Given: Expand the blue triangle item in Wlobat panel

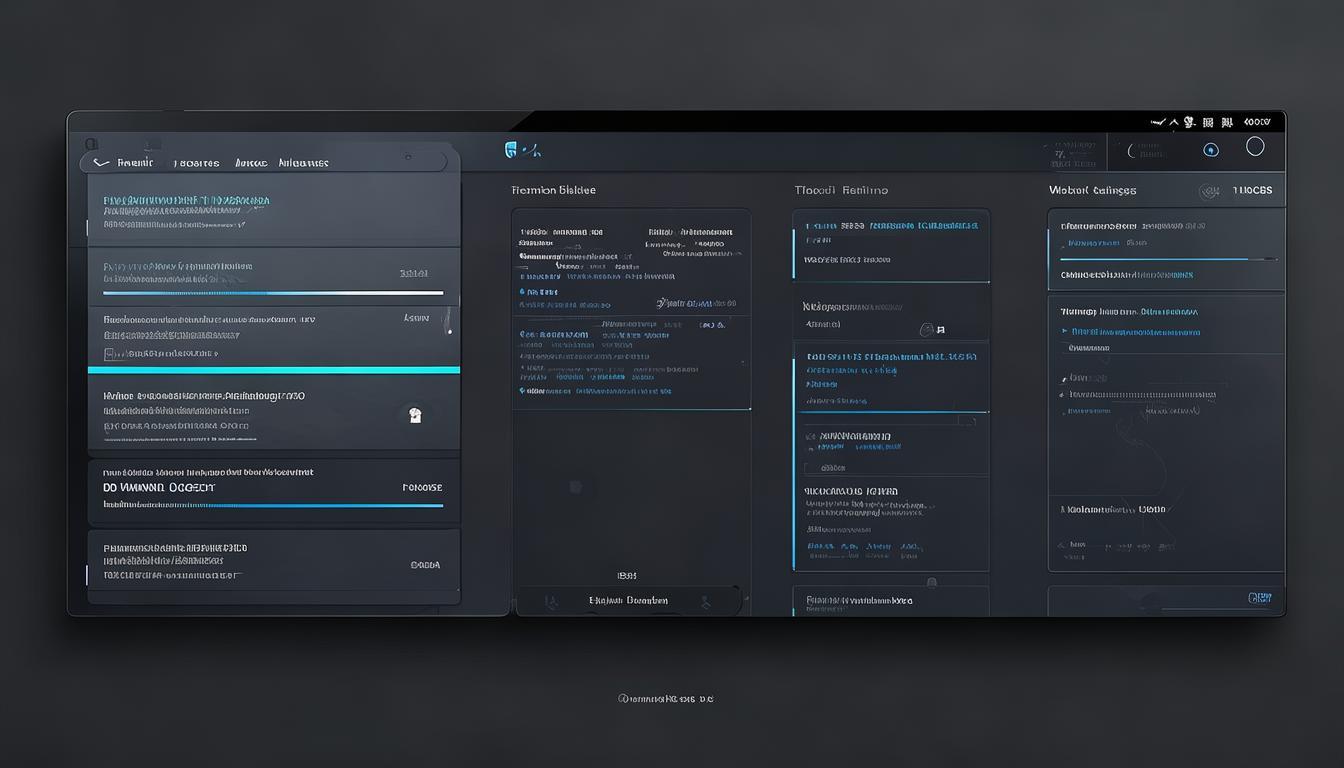Looking at the screenshot, I should 1064,331.
